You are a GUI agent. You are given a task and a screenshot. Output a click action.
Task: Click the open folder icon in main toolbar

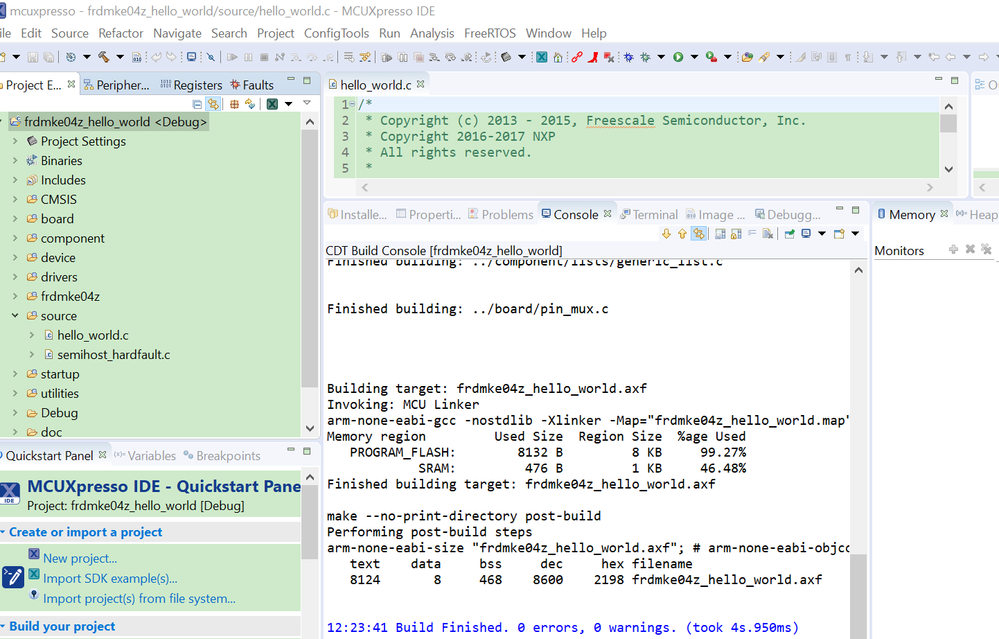point(747,57)
